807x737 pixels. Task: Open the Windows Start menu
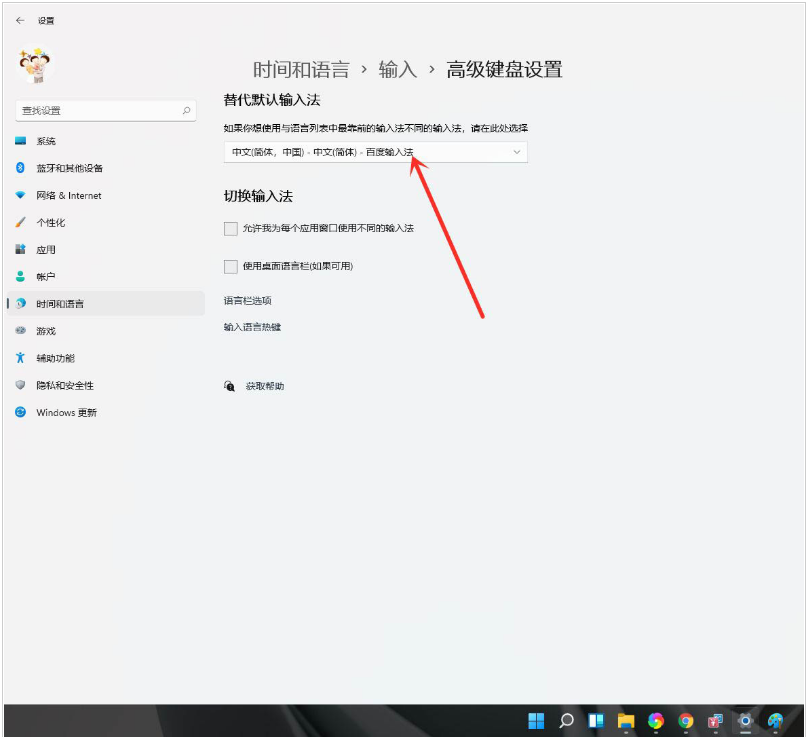(536, 721)
